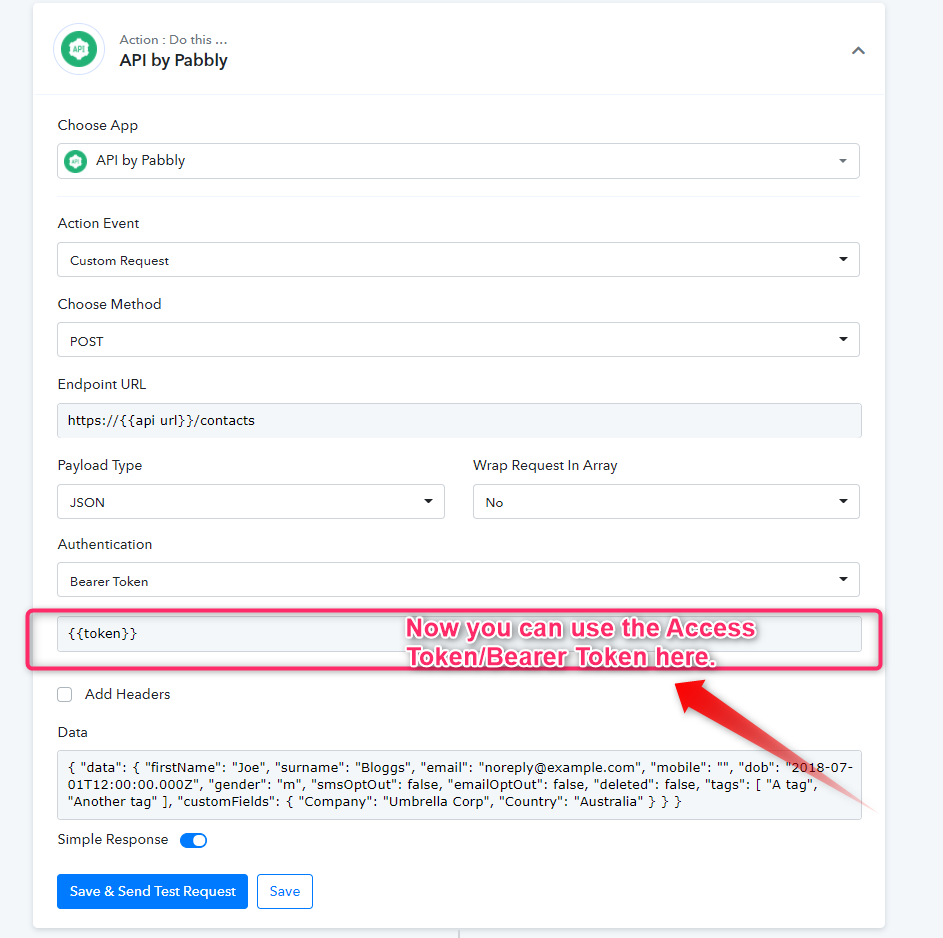Click the Endpoint URL label
This screenshot has height=938, width=943.
[102, 384]
